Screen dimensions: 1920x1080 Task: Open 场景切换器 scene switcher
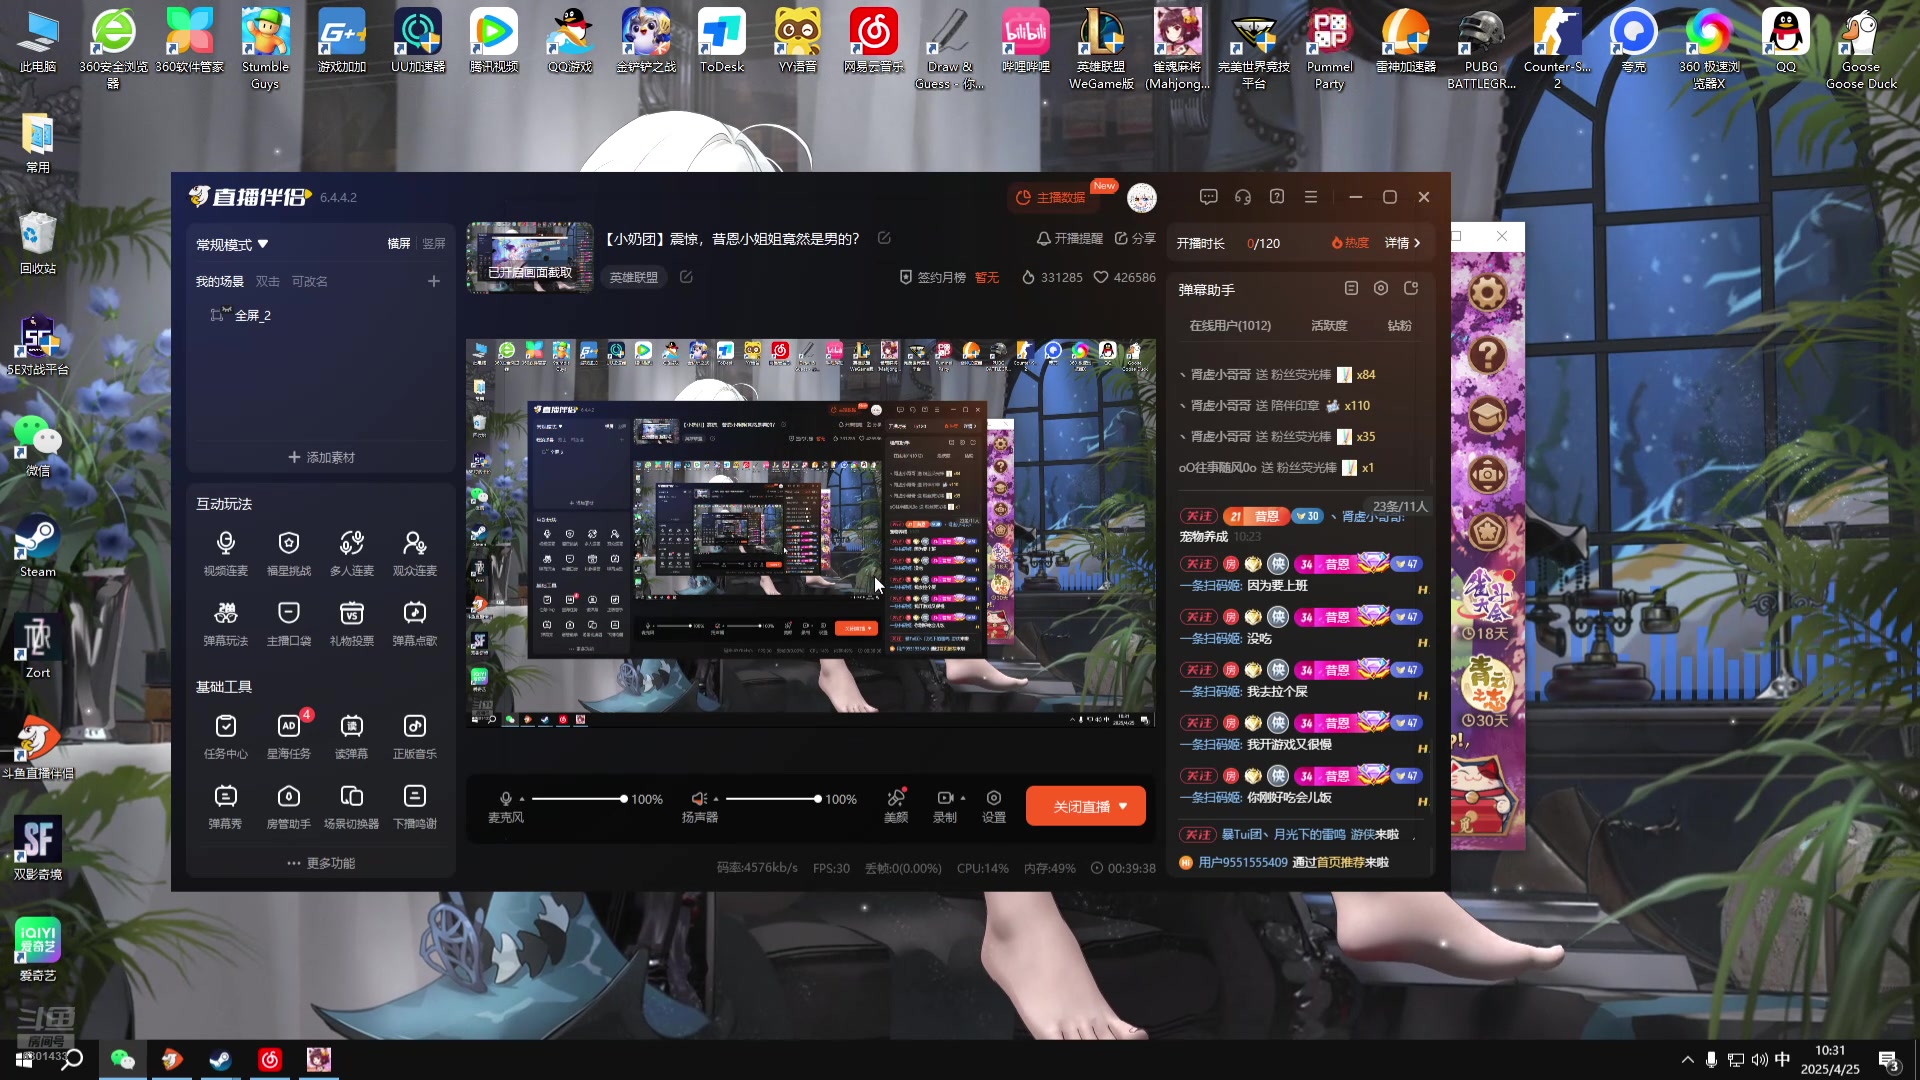coord(352,806)
